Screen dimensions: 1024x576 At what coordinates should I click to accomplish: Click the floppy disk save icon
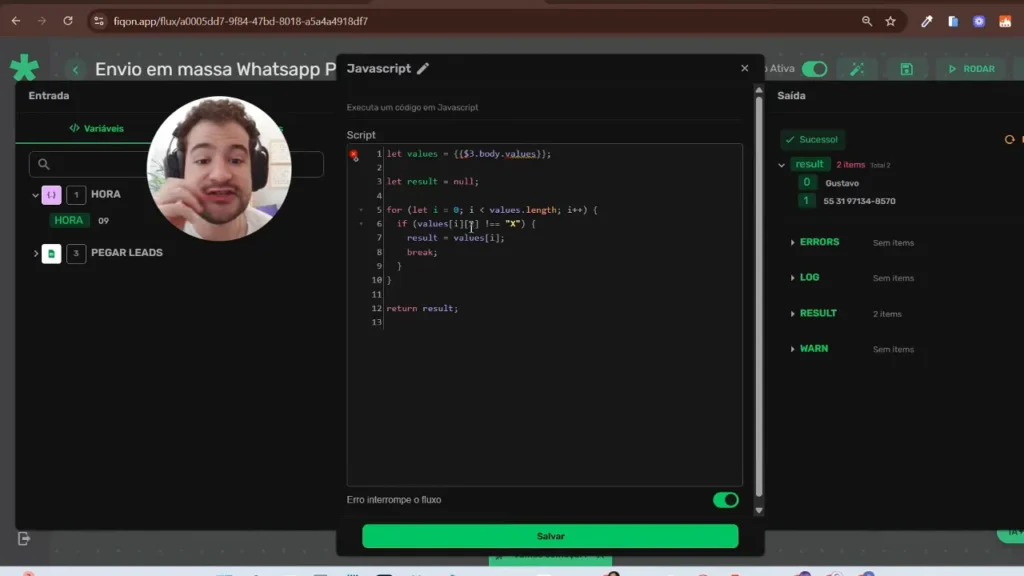click(906, 69)
